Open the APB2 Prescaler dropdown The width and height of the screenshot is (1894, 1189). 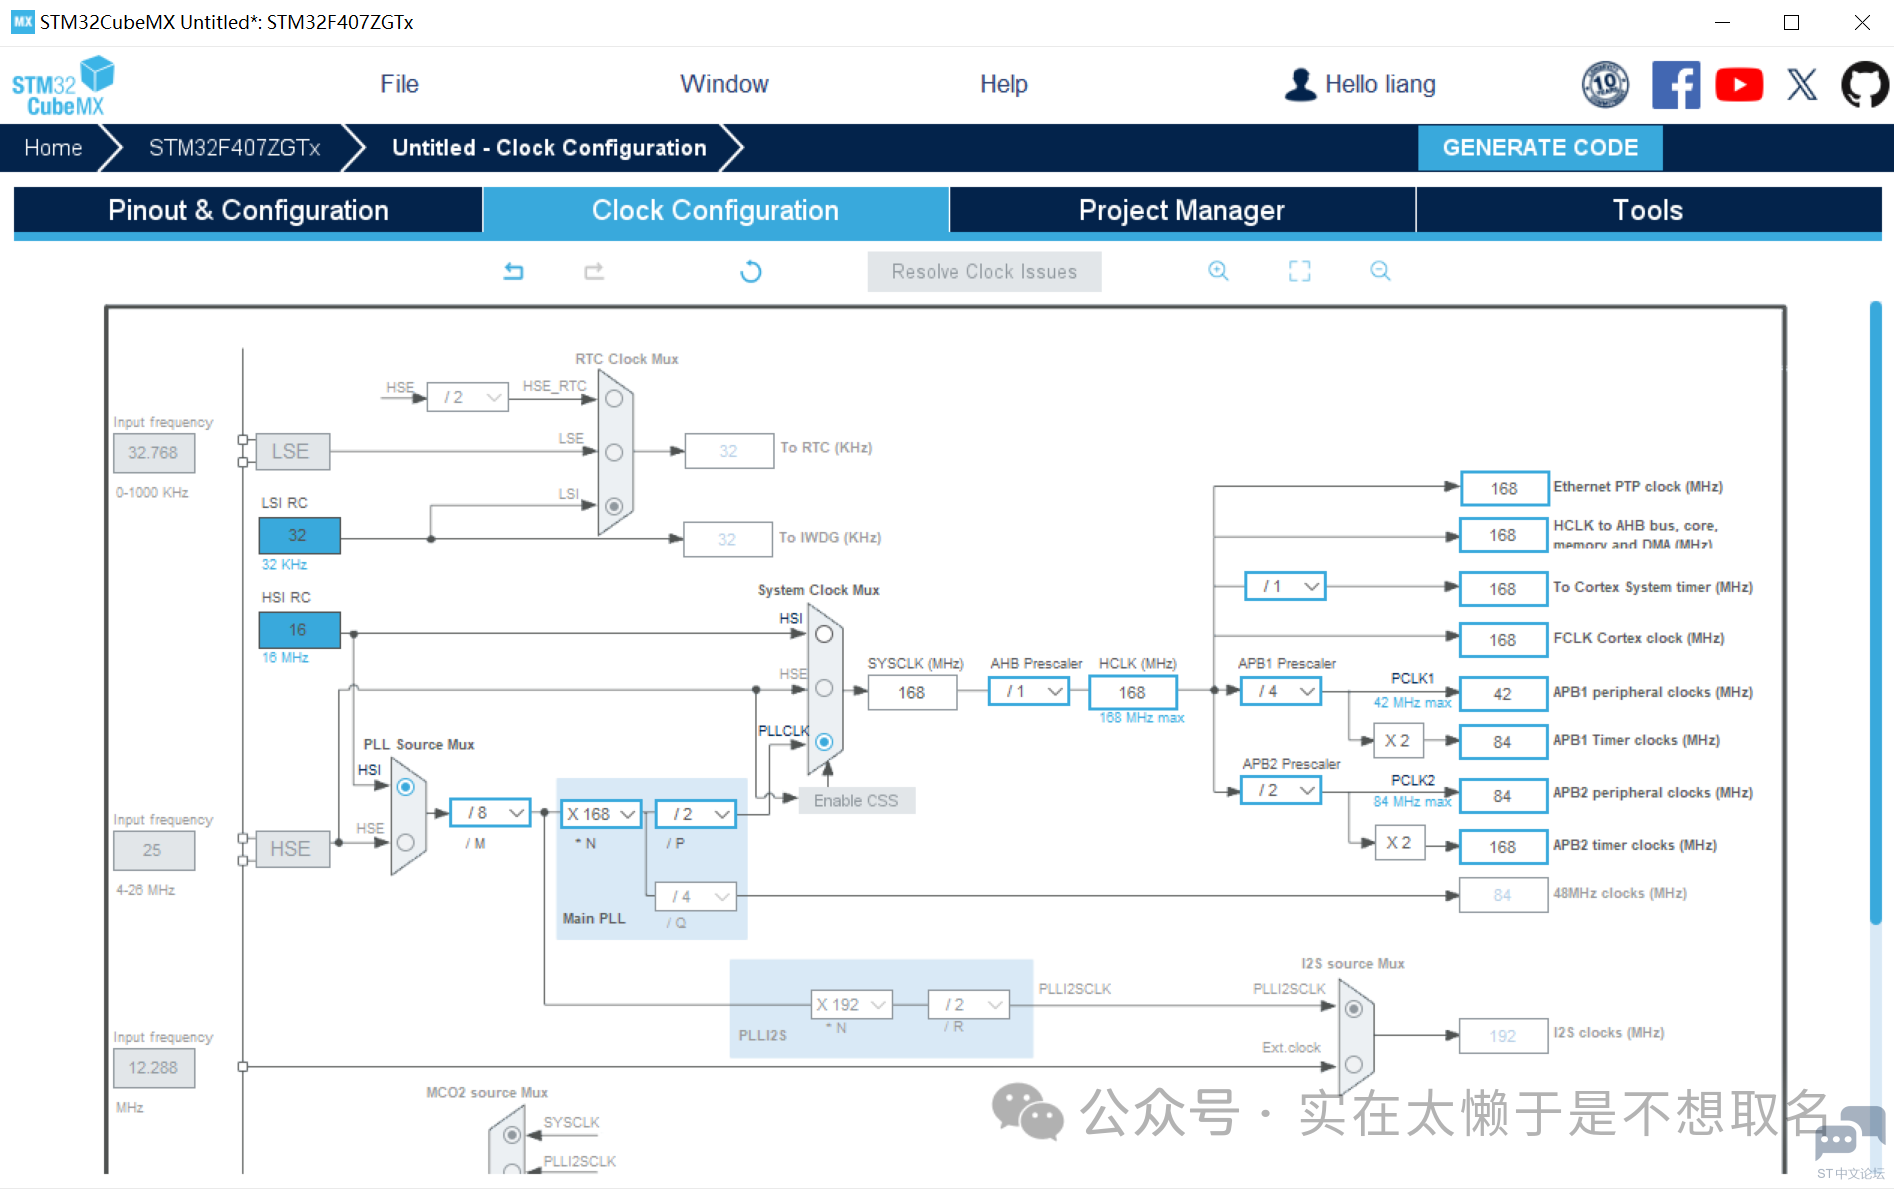click(1281, 790)
